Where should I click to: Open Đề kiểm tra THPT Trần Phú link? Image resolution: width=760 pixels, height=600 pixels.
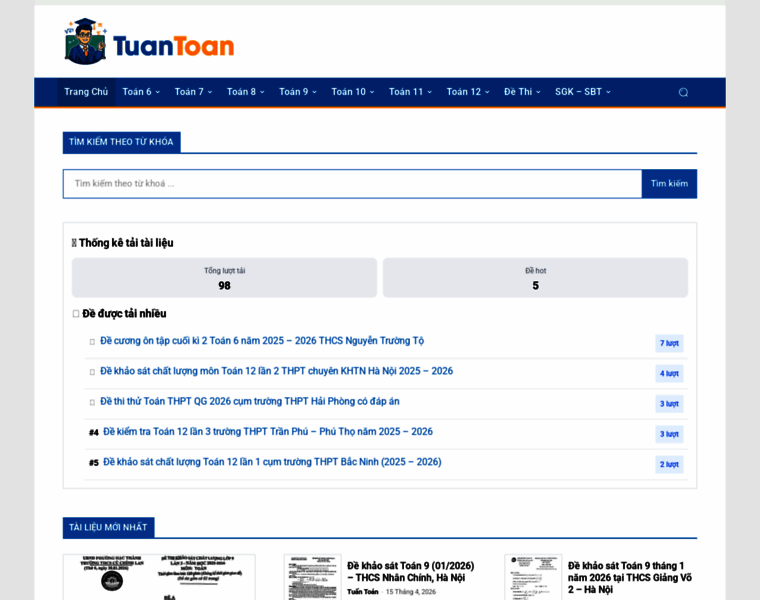click(268, 432)
